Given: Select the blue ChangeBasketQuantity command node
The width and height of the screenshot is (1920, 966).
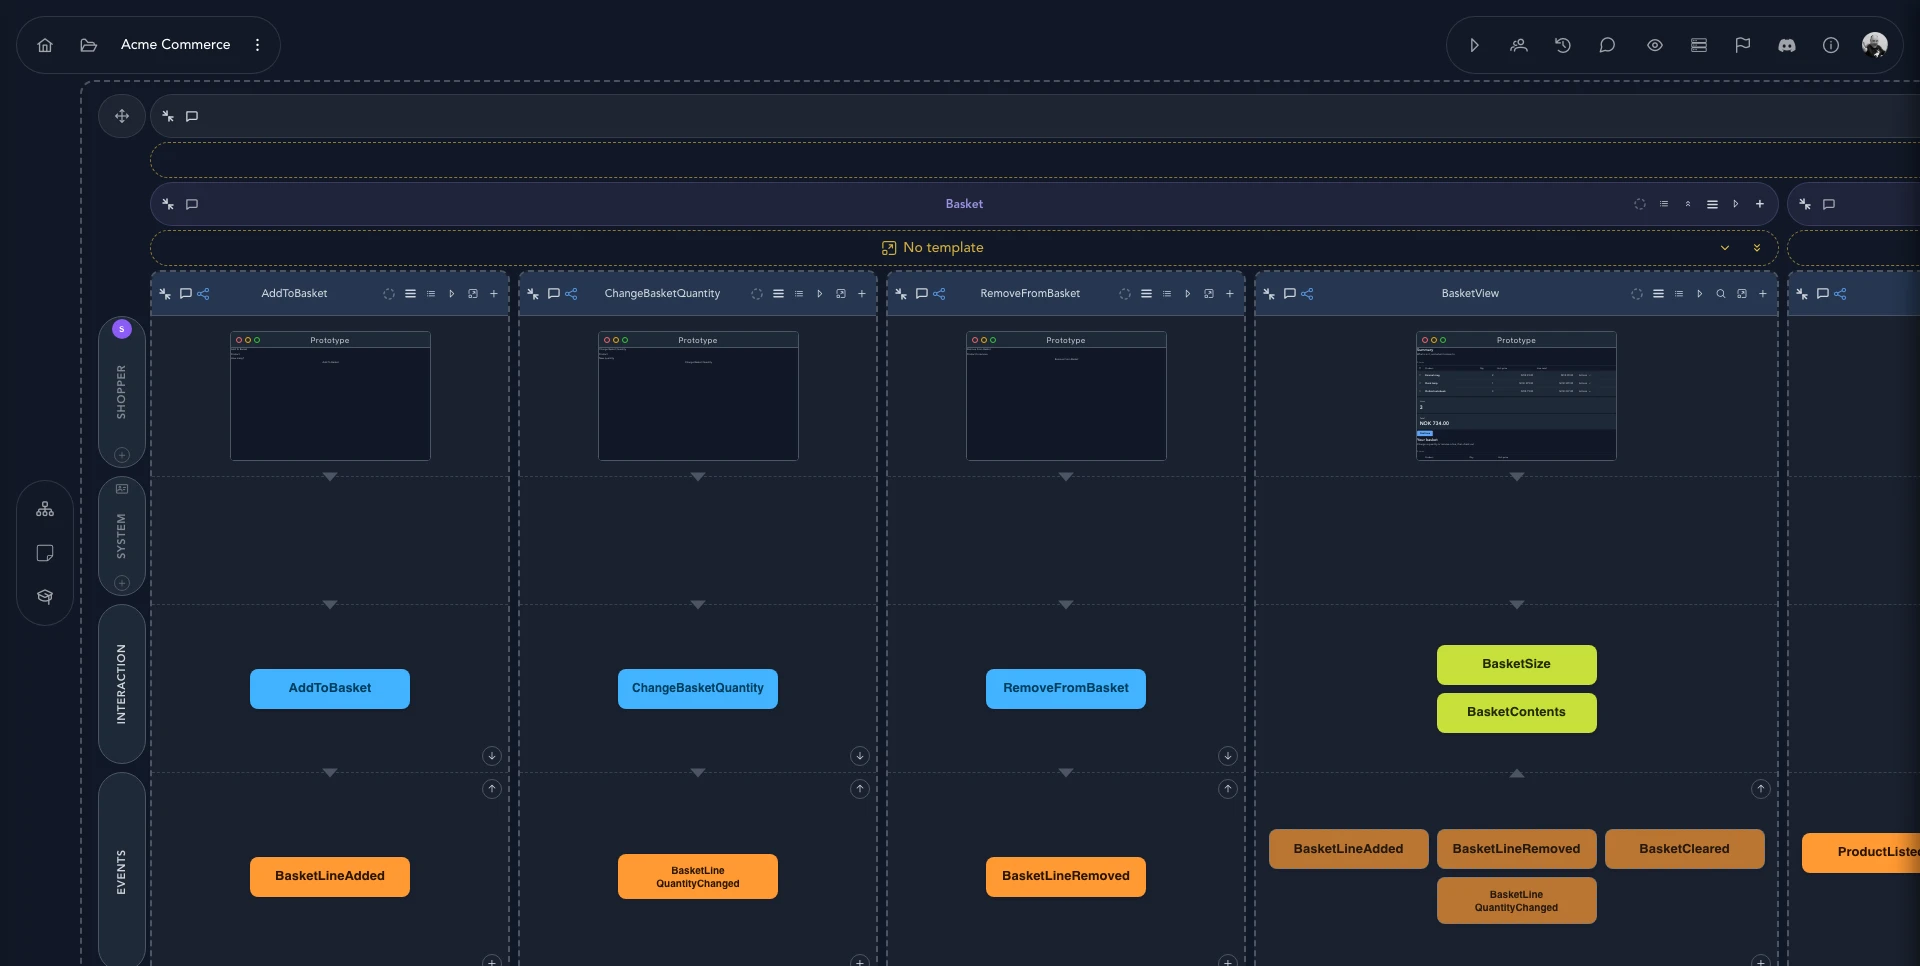Looking at the screenshot, I should pyautogui.click(x=698, y=689).
